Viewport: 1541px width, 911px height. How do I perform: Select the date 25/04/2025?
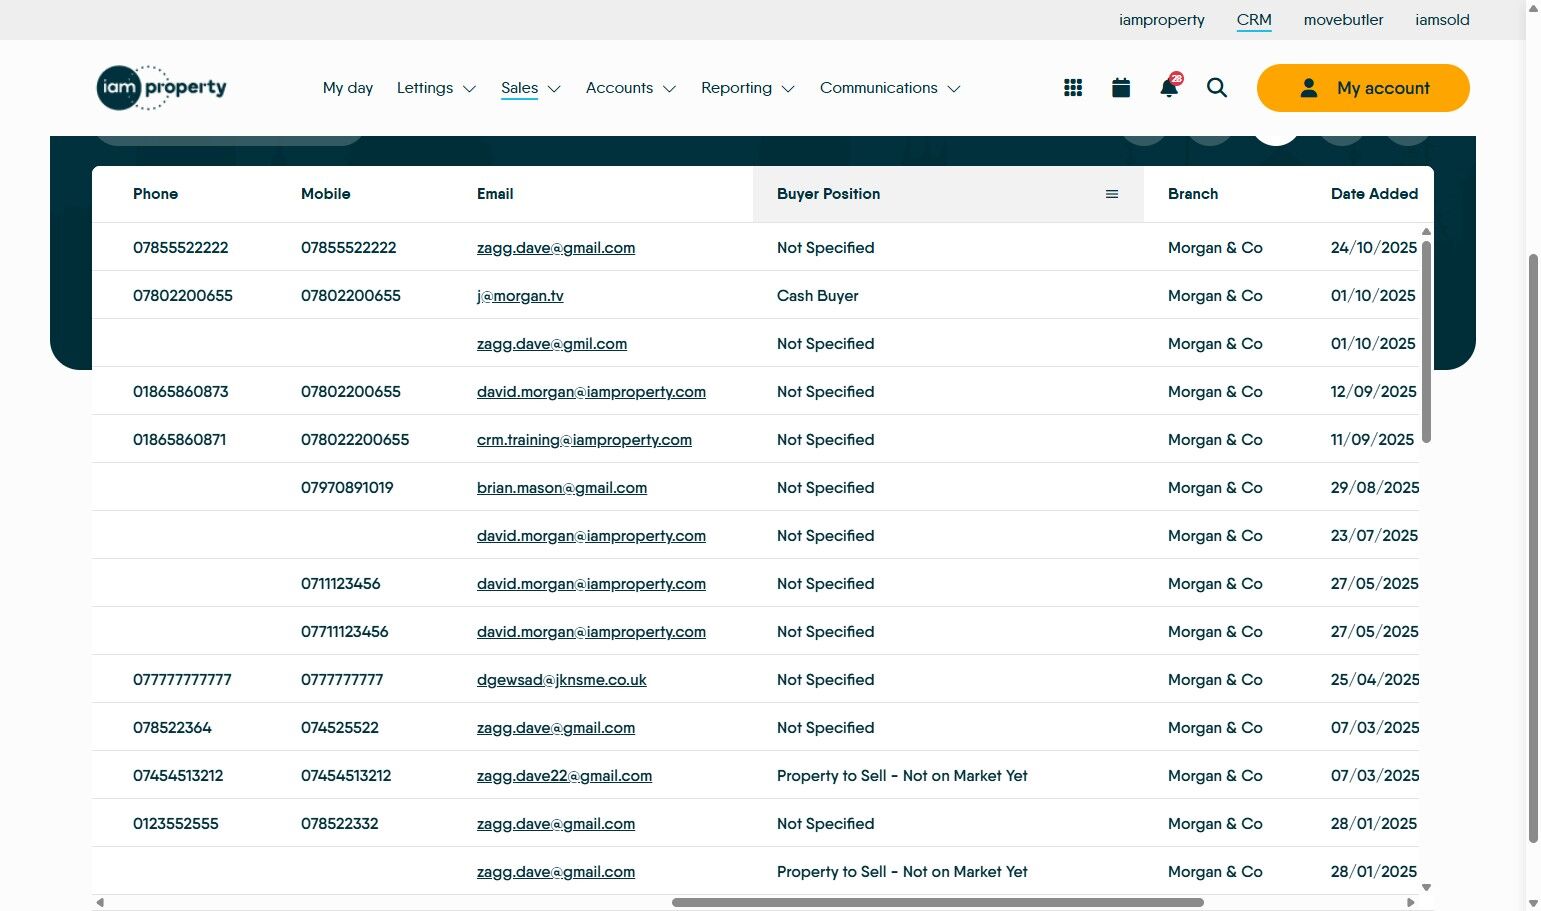pos(1375,680)
